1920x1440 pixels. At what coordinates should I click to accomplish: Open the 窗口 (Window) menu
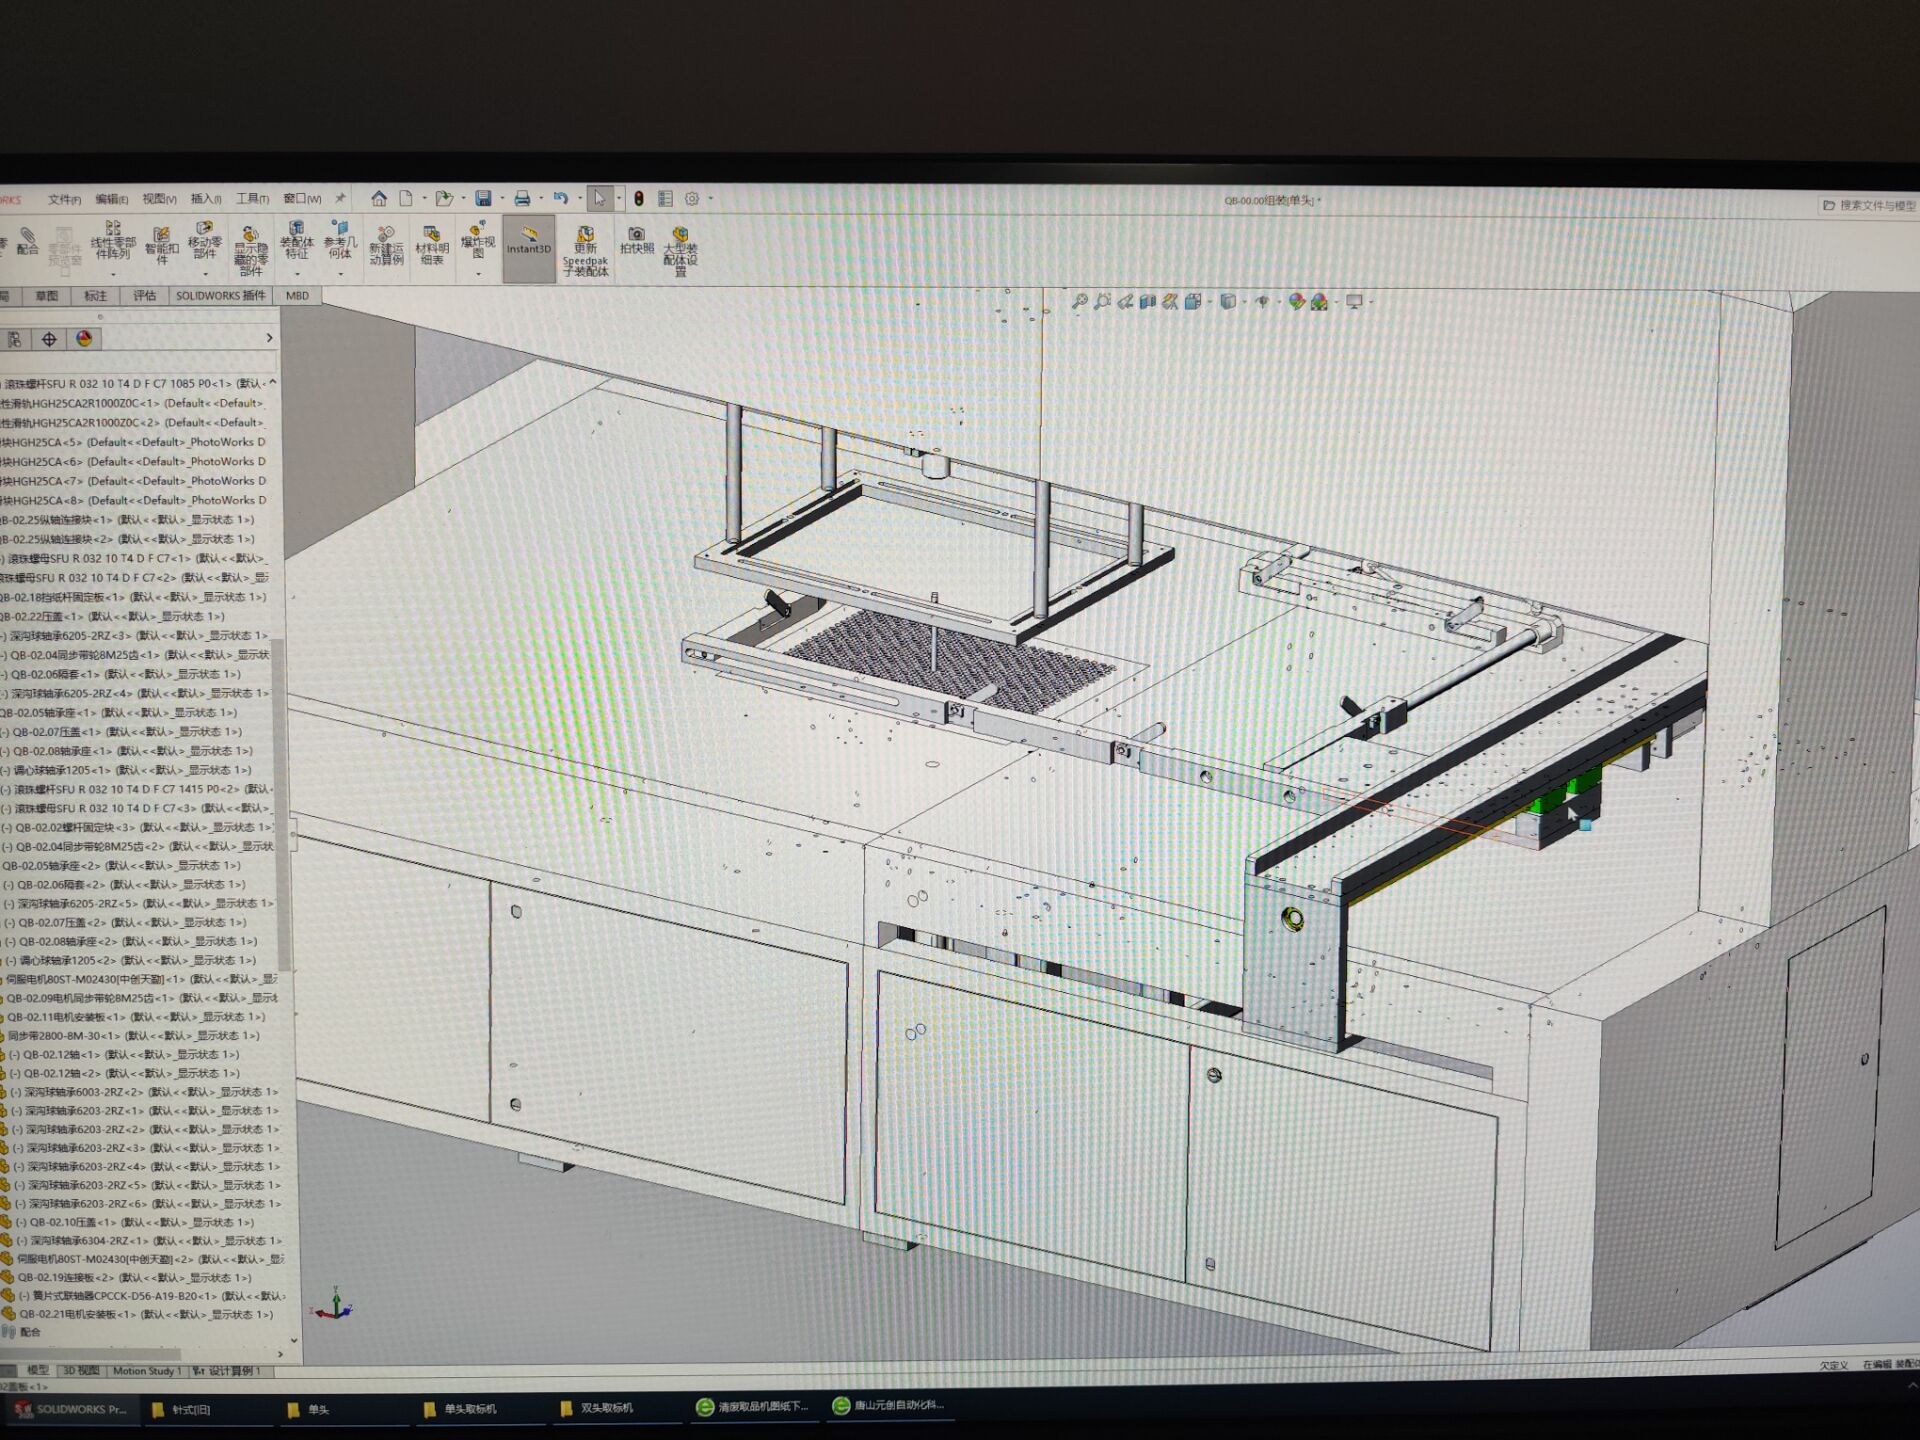(x=300, y=199)
